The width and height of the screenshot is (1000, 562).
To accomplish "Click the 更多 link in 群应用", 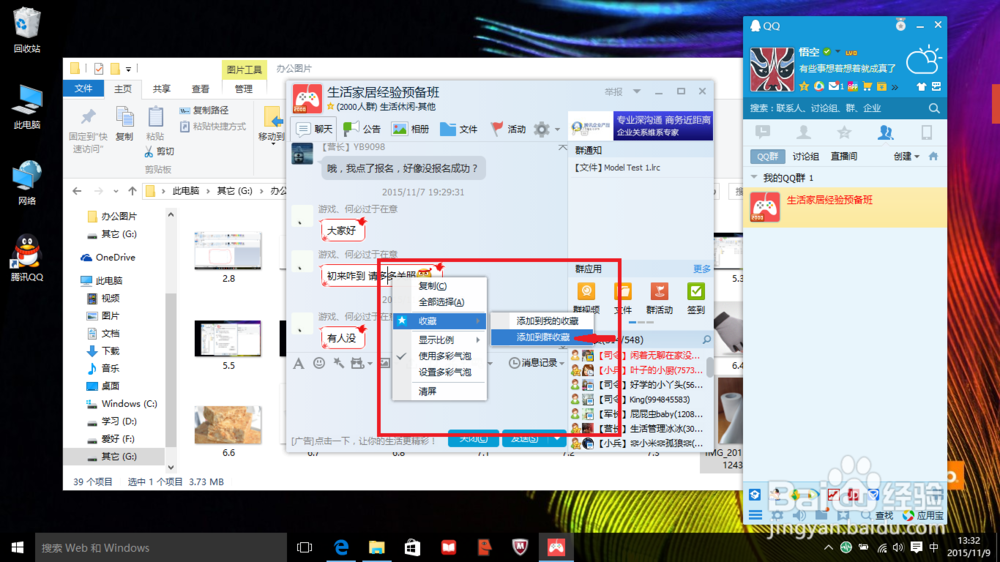I will pos(702,269).
